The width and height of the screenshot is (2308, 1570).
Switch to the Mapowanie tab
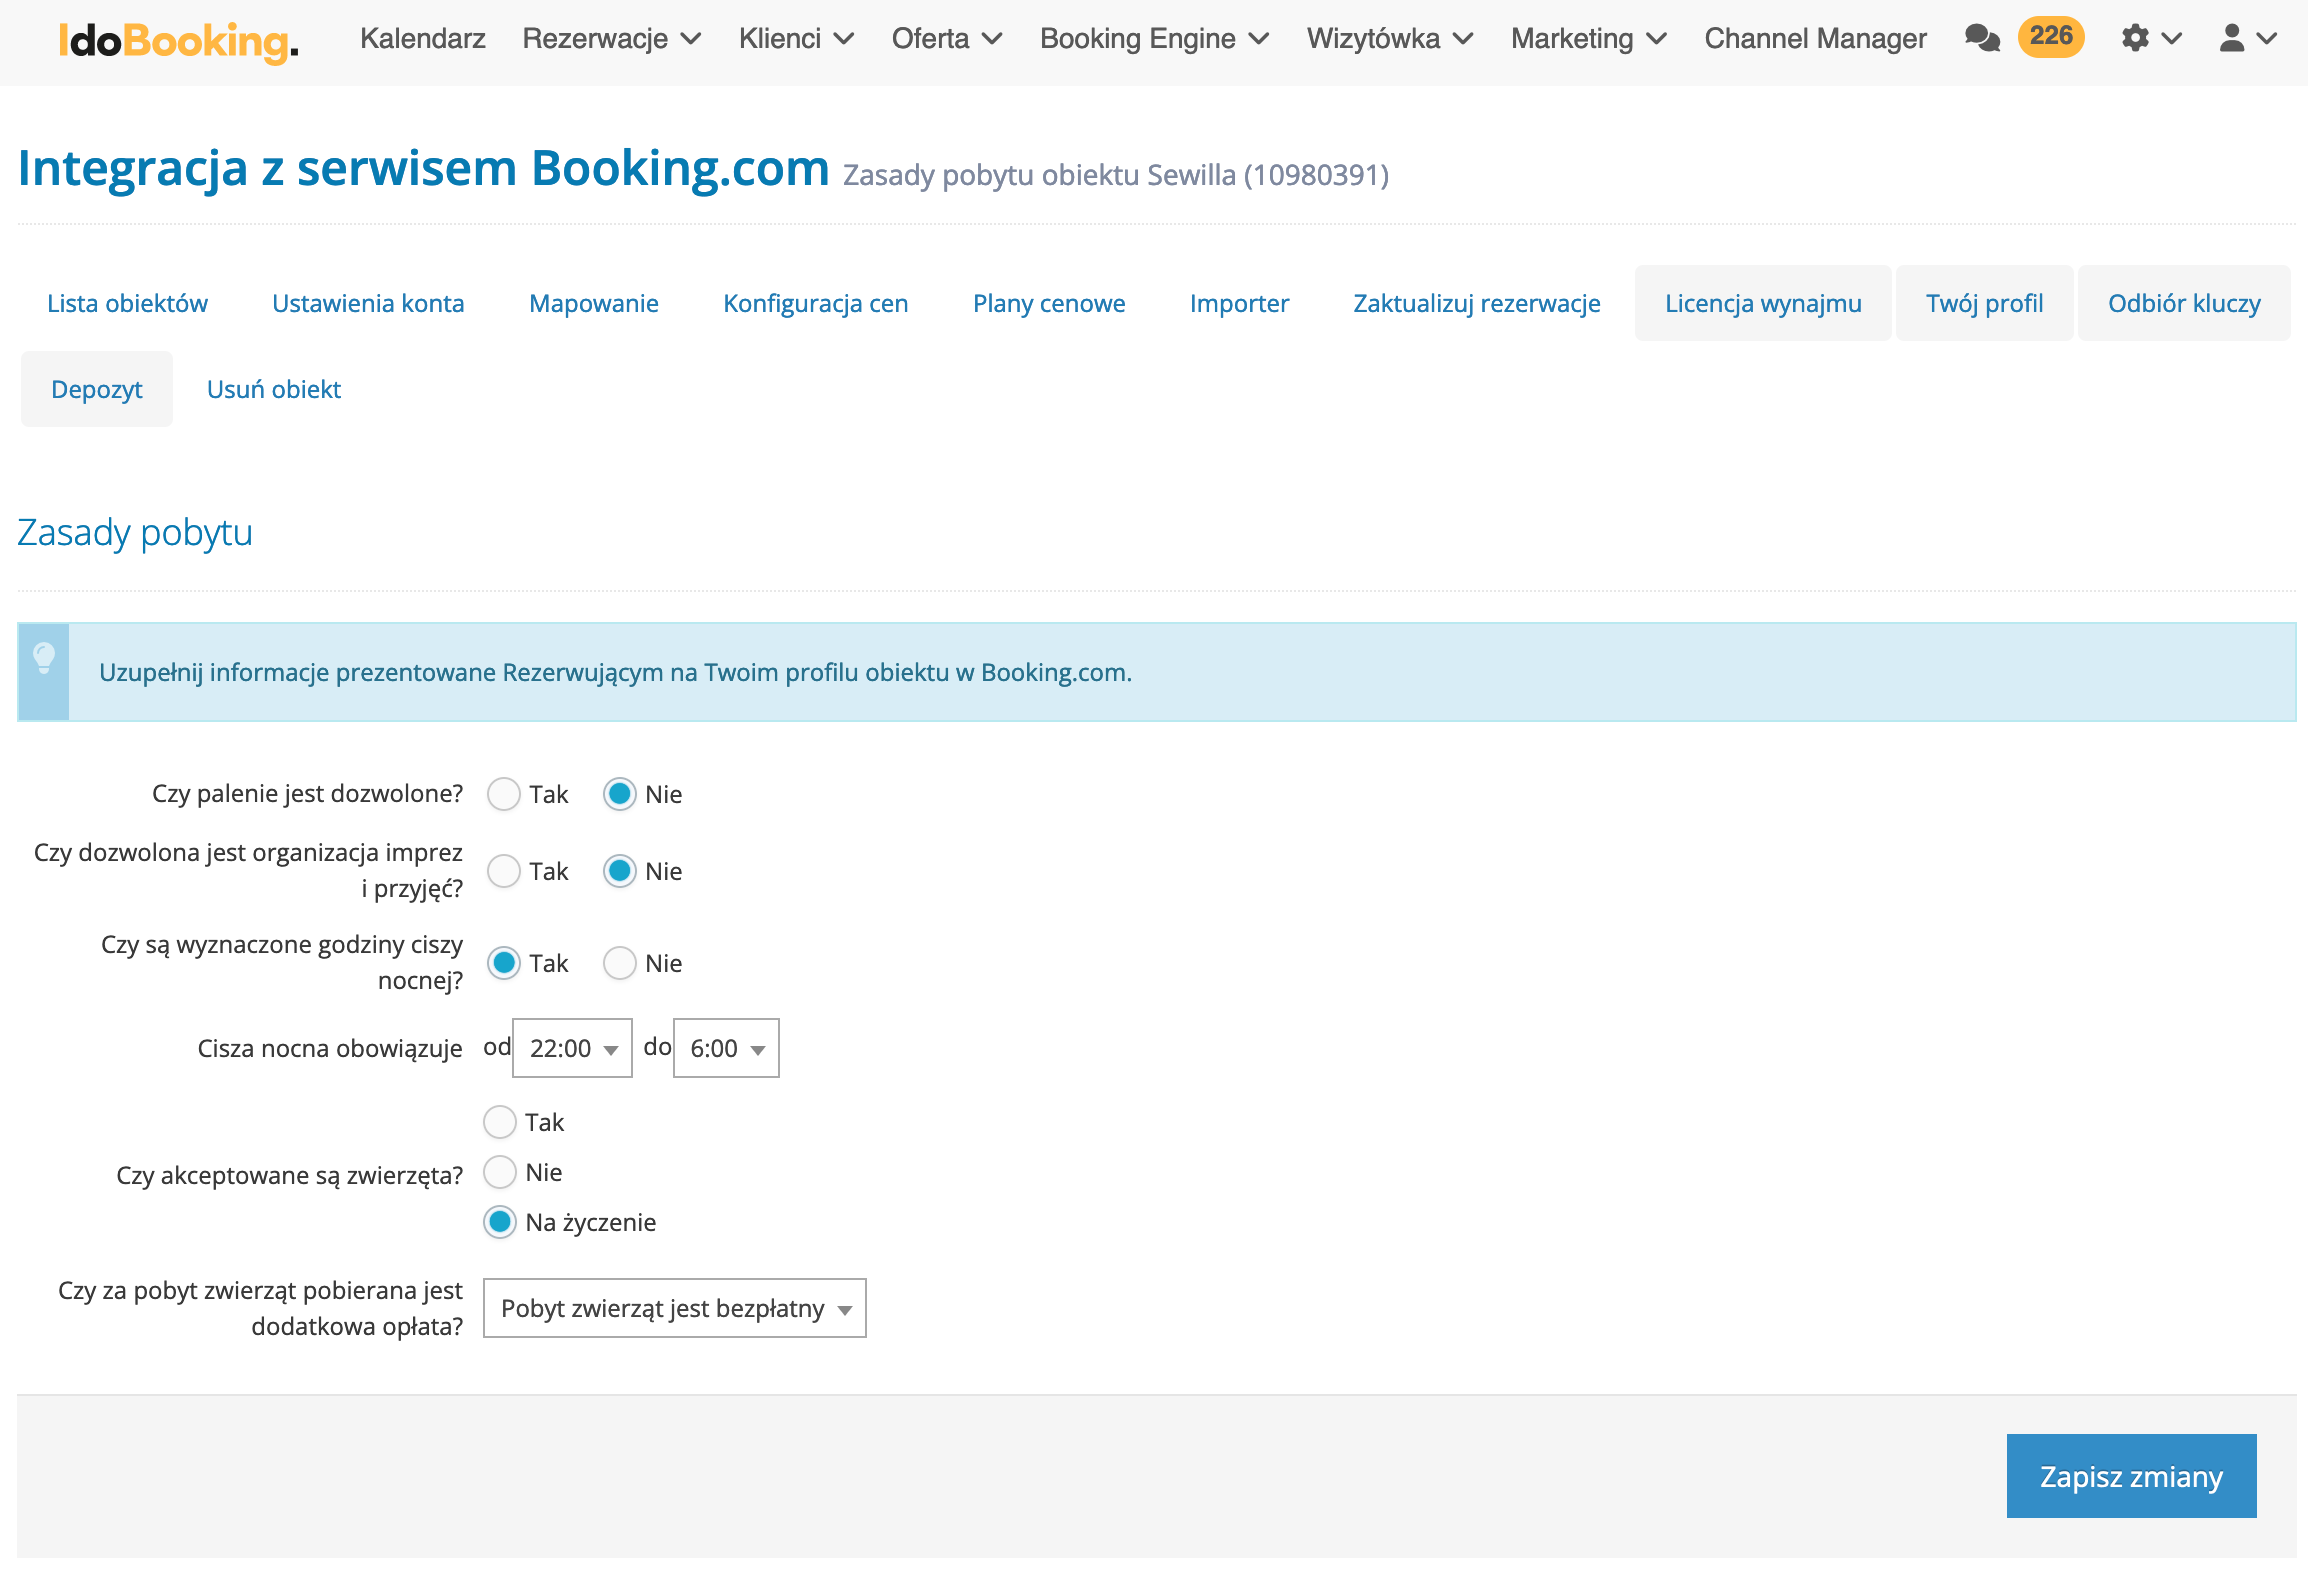pos(593,303)
